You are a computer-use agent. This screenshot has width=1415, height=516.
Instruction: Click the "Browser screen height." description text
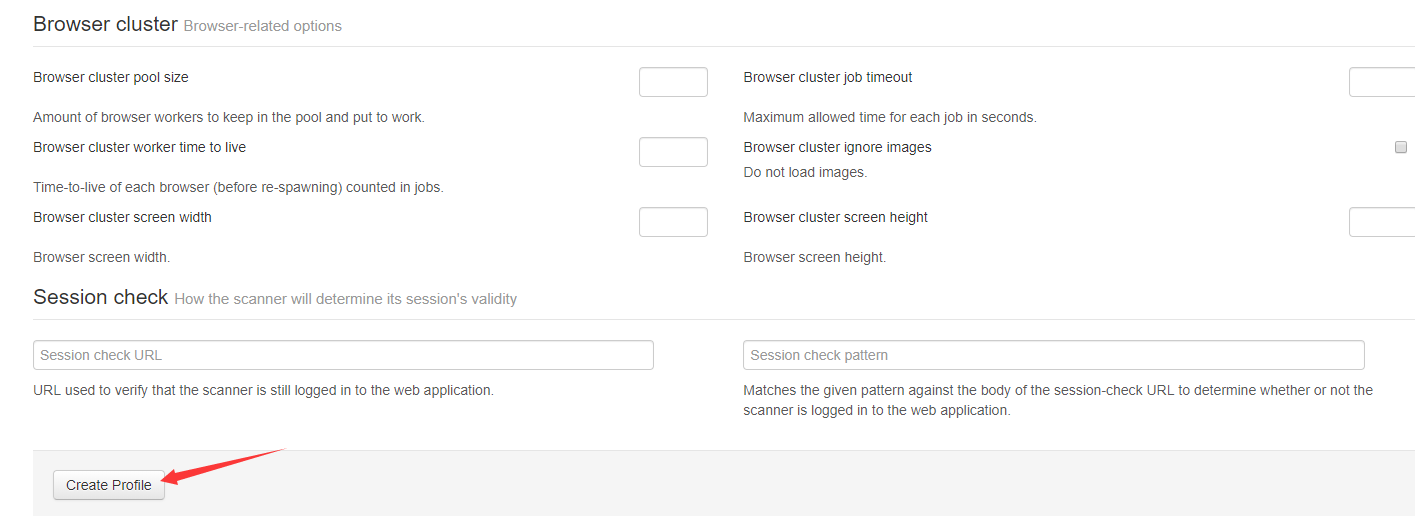(815, 257)
